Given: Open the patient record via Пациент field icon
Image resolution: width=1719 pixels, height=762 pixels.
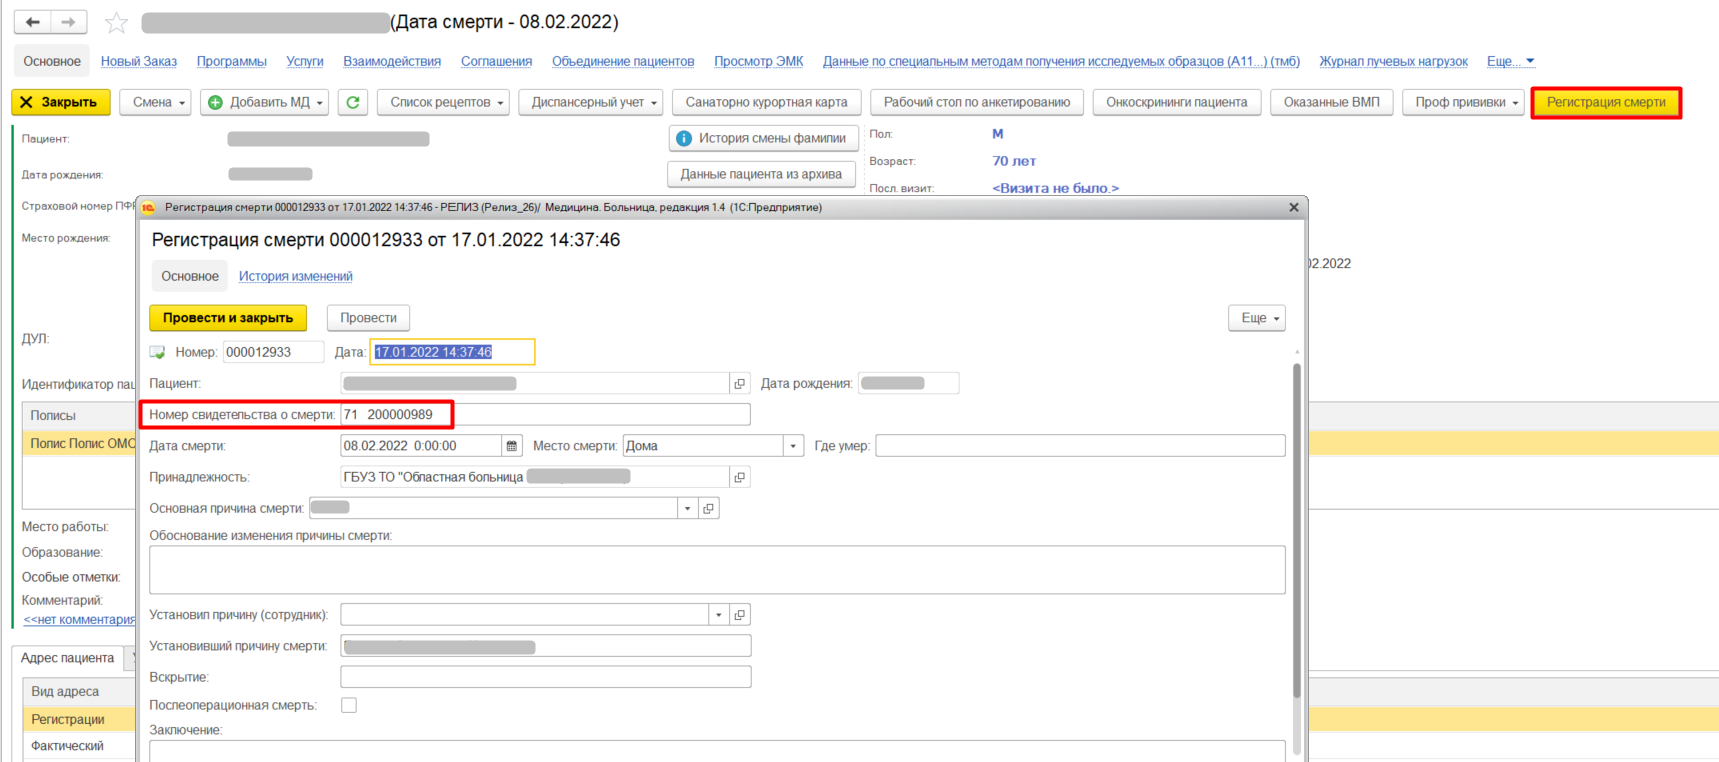Looking at the screenshot, I should (x=740, y=384).
